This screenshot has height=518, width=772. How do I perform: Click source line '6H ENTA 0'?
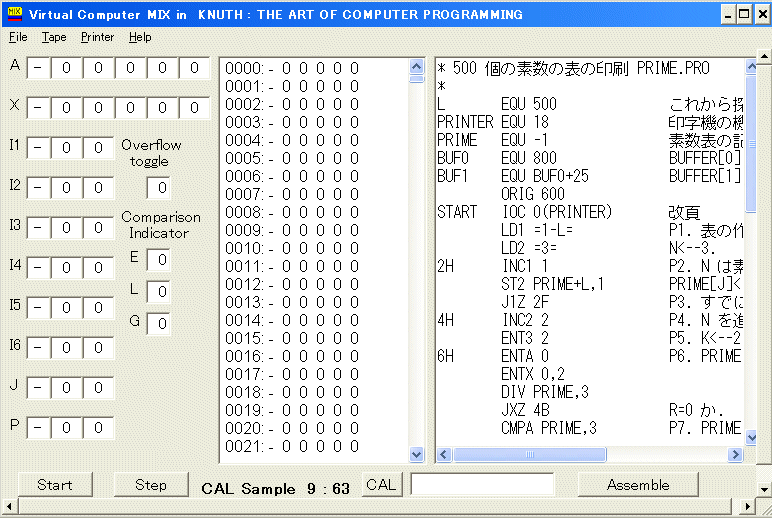[493, 356]
